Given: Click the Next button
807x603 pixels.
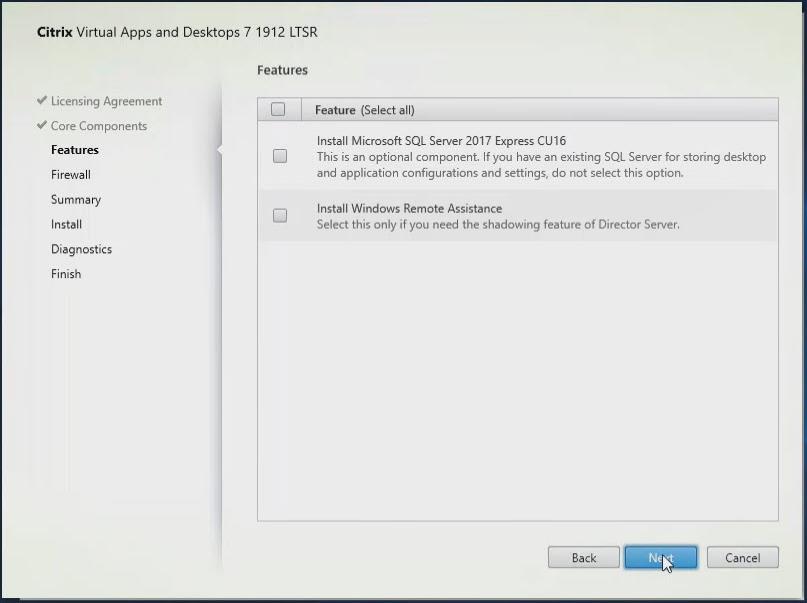Looking at the screenshot, I should [661, 558].
